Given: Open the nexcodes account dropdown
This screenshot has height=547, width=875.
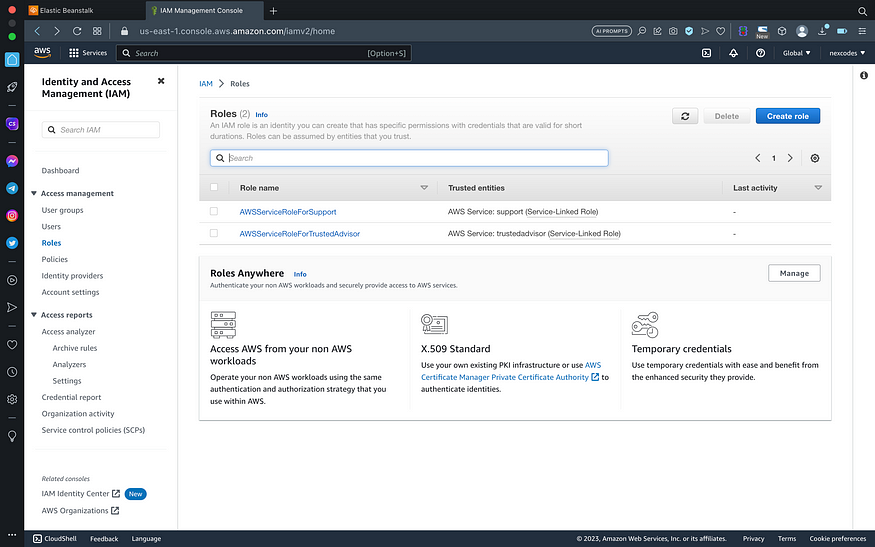Looking at the screenshot, I should tap(847, 53).
